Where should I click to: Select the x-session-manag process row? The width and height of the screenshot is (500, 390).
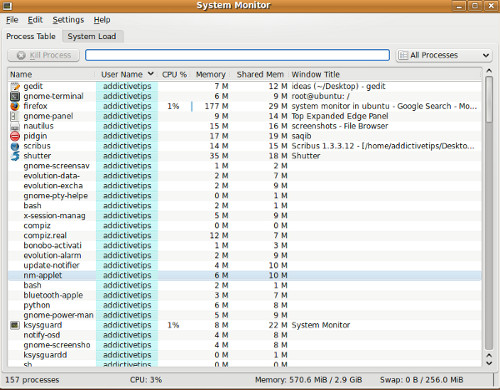point(245,216)
